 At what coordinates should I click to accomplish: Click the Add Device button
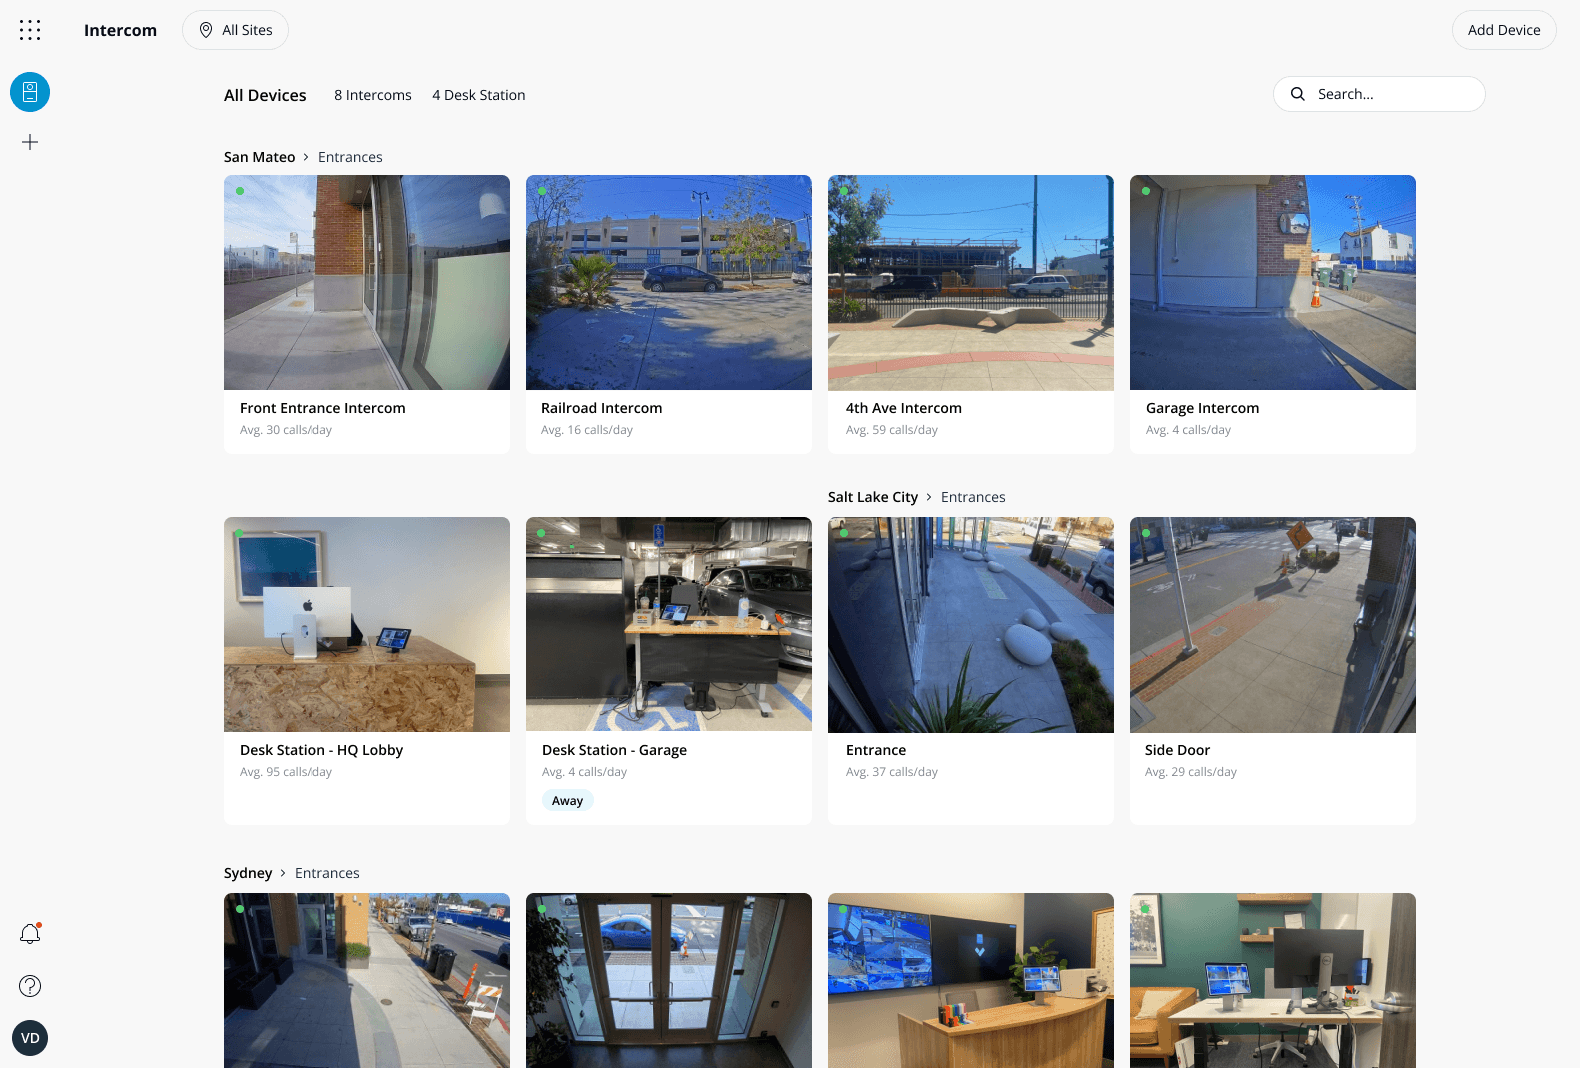coord(1504,30)
